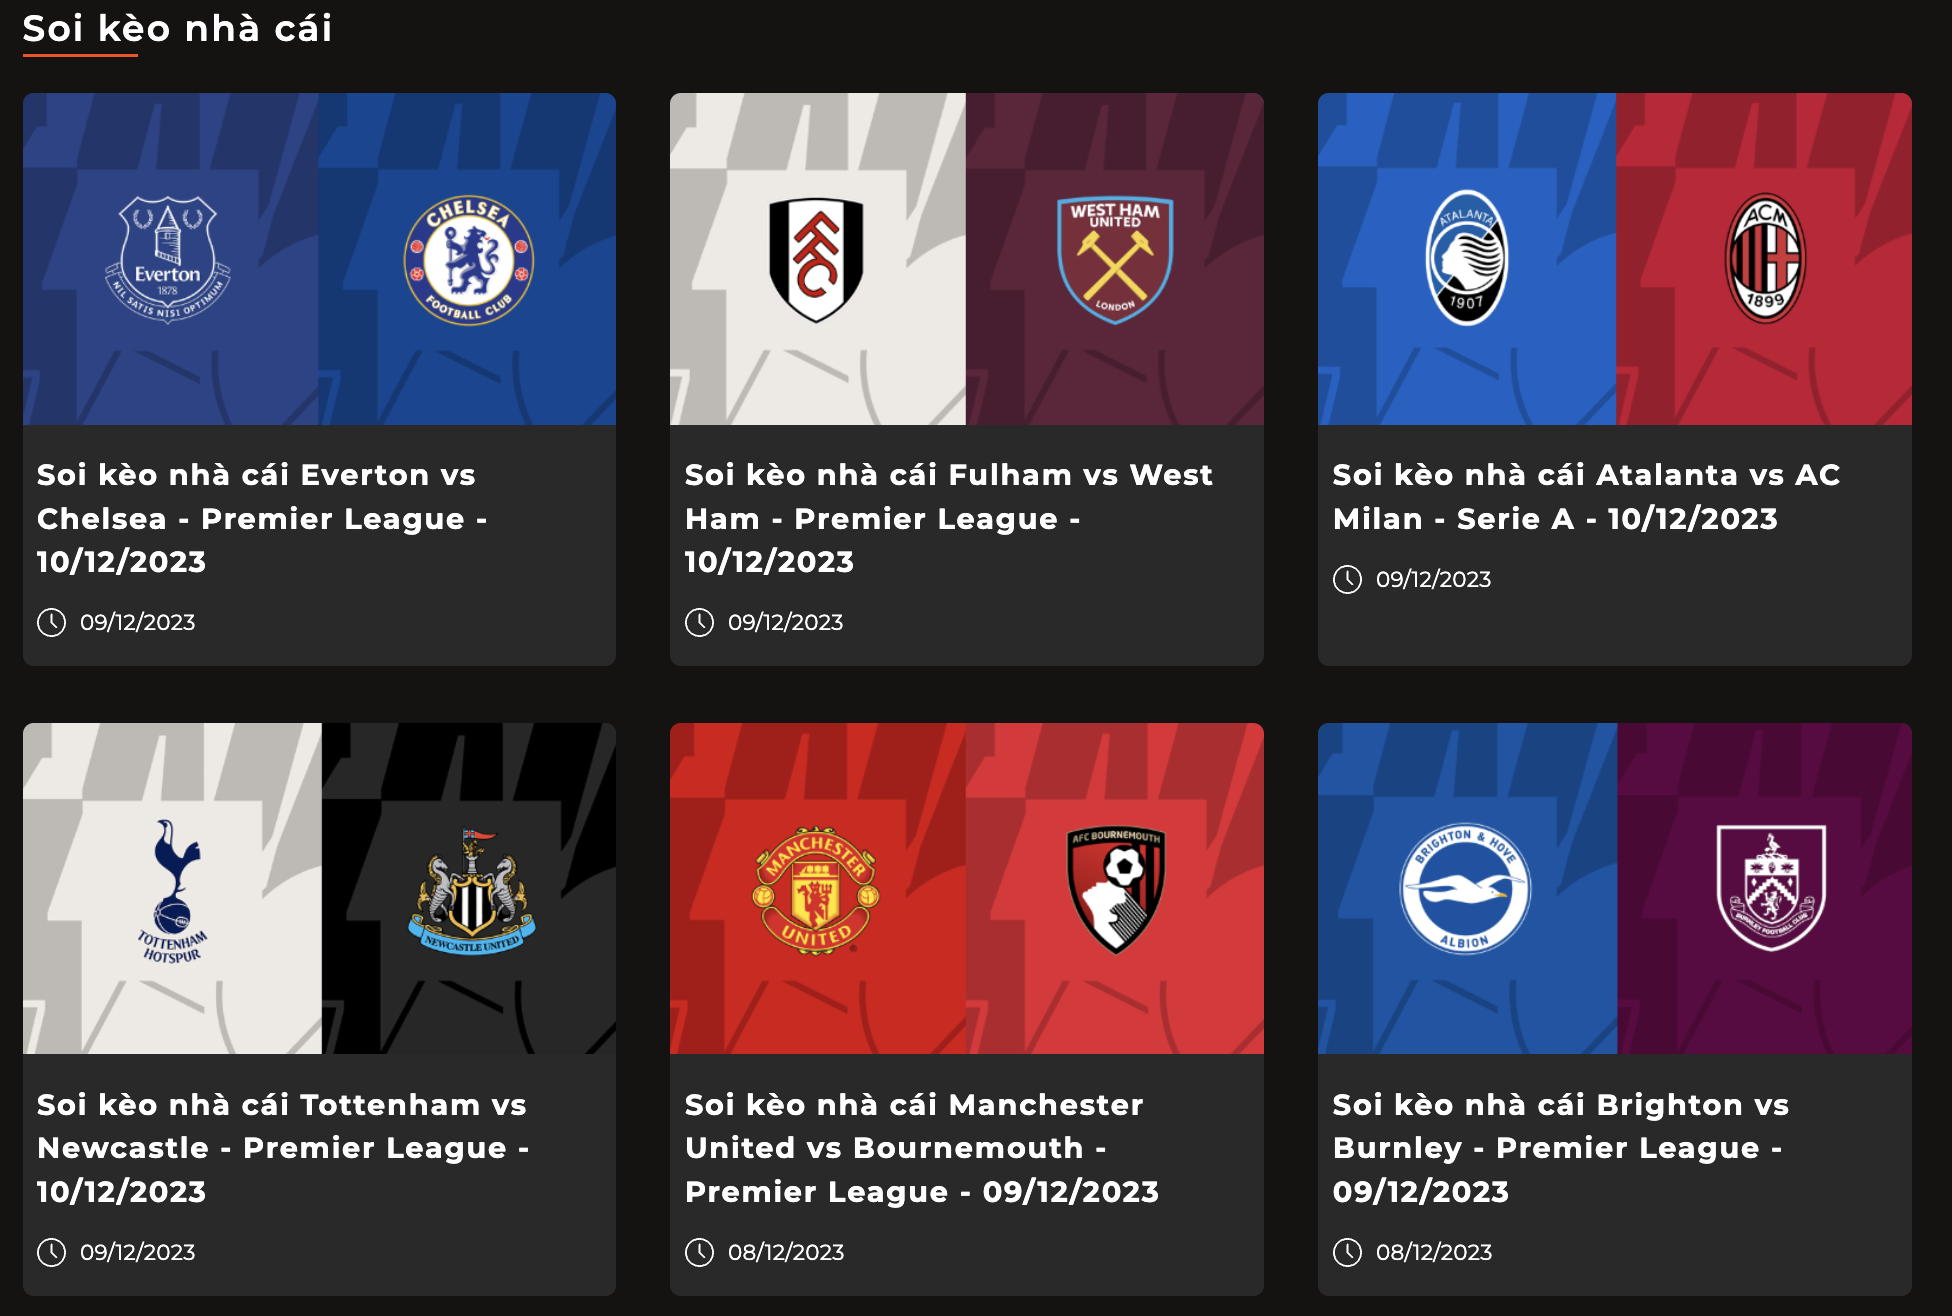Click the Everton club crest
Screen dimensions: 1952x1316
[168, 260]
